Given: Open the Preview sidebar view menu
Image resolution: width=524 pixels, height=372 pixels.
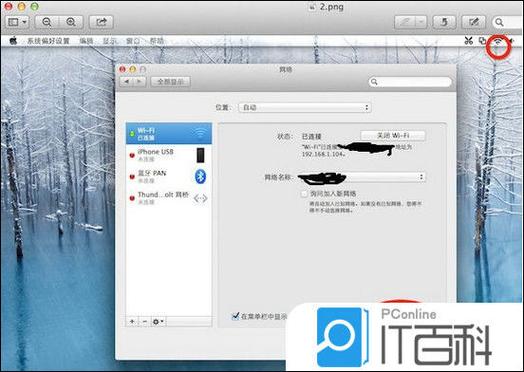Looking at the screenshot, I should pos(17,22).
